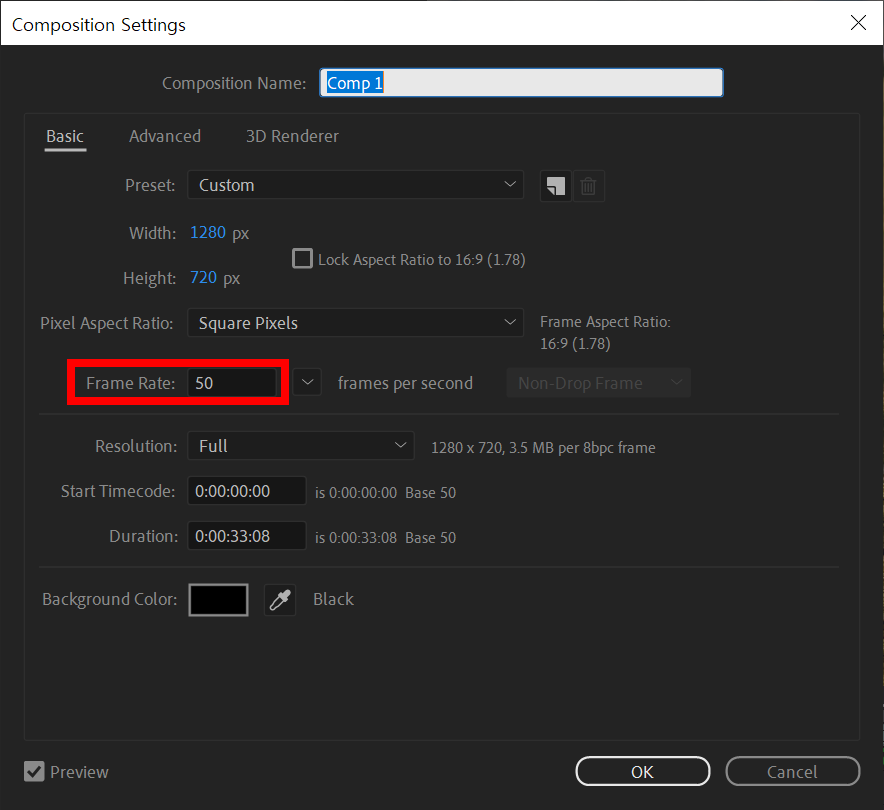This screenshot has height=810, width=884.
Task: Toggle the Preview checkbox
Action: coord(34,772)
